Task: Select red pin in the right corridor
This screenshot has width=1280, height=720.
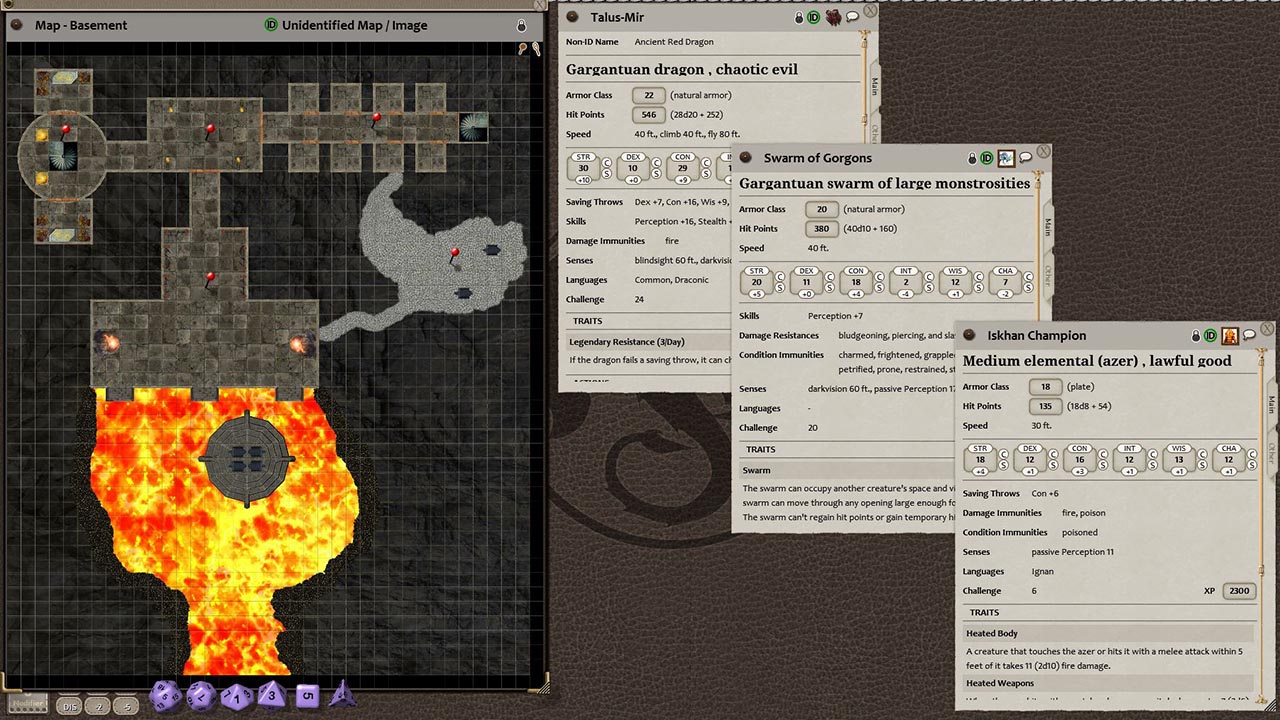Action: [376, 120]
